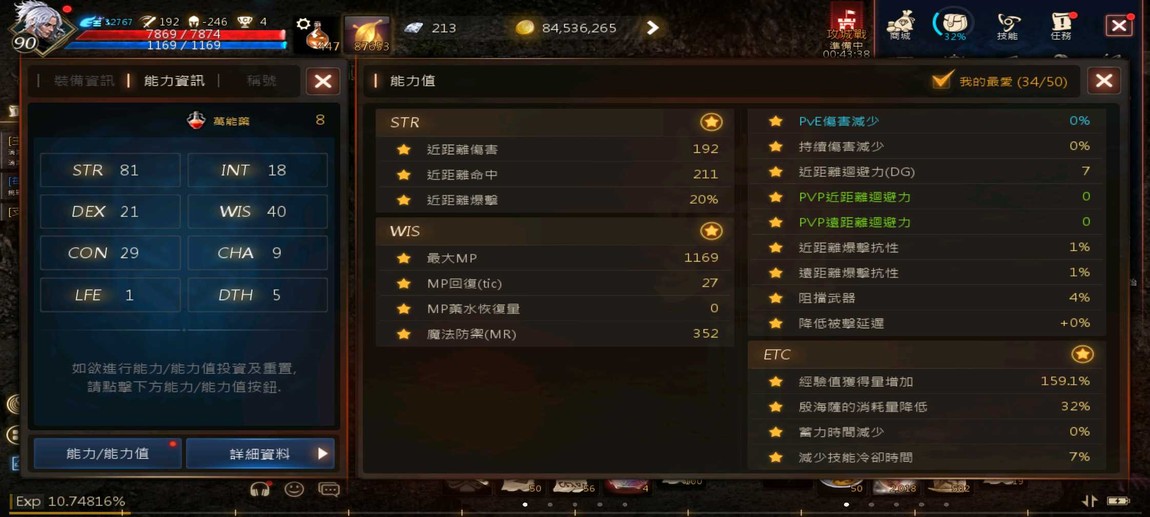
Task: Toggle favorite star on STR section header
Action: 711,122
